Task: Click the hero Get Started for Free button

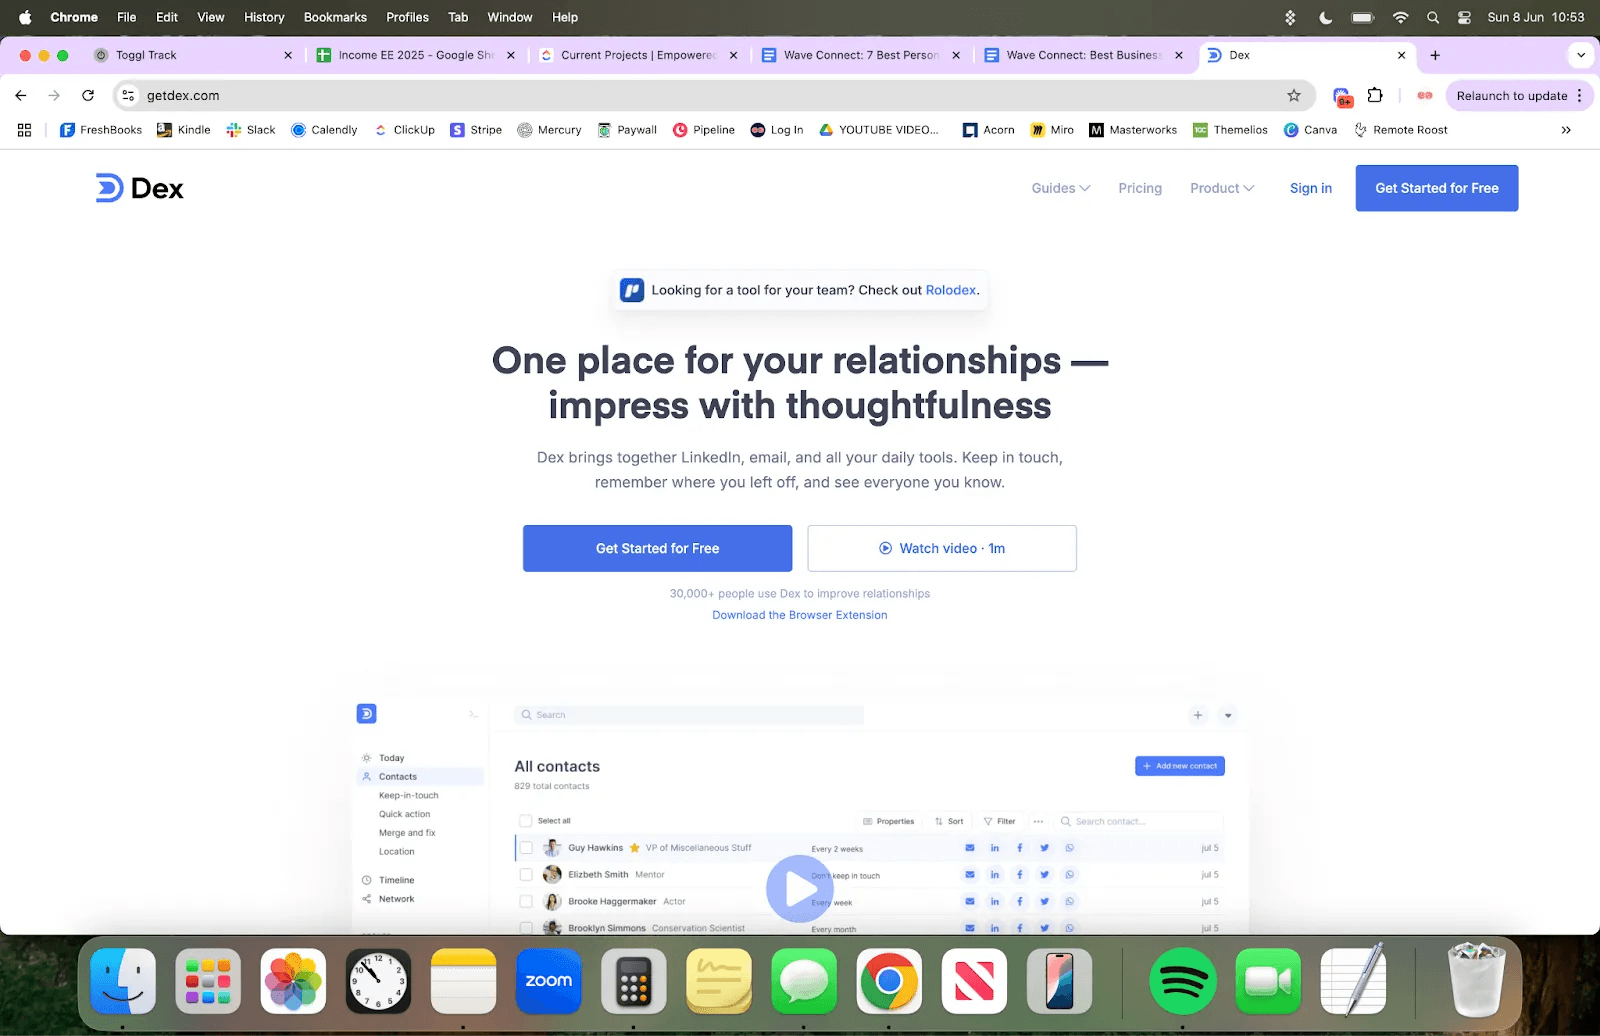Action: (657, 548)
